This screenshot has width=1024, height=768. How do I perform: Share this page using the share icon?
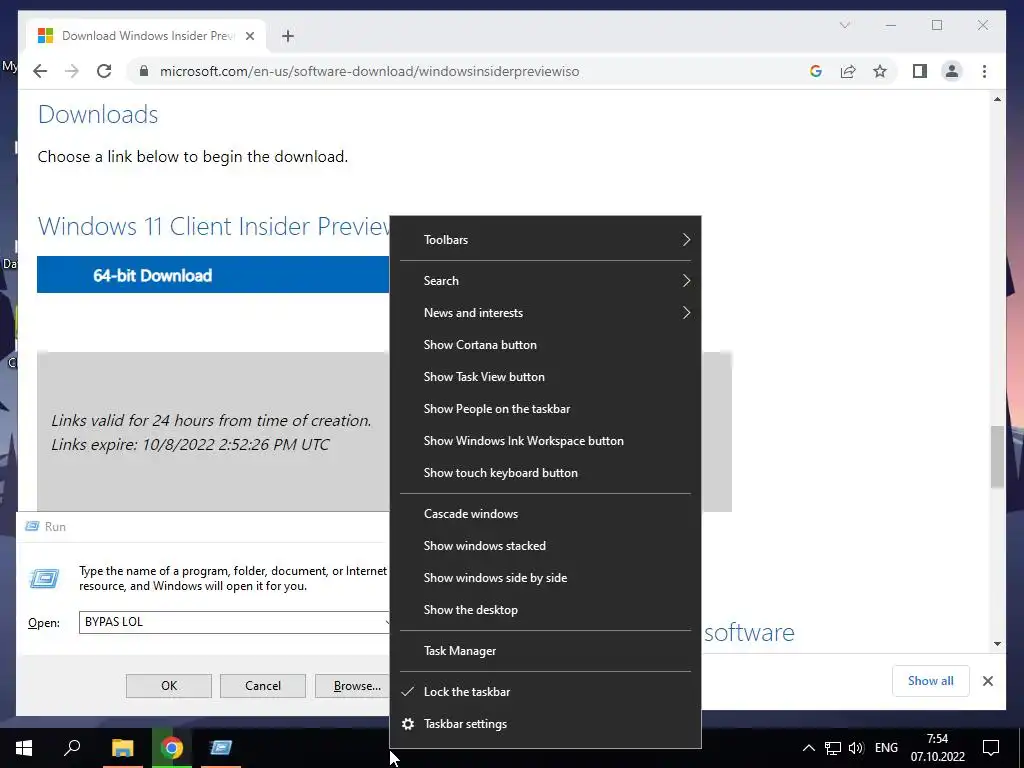pyautogui.click(x=848, y=71)
